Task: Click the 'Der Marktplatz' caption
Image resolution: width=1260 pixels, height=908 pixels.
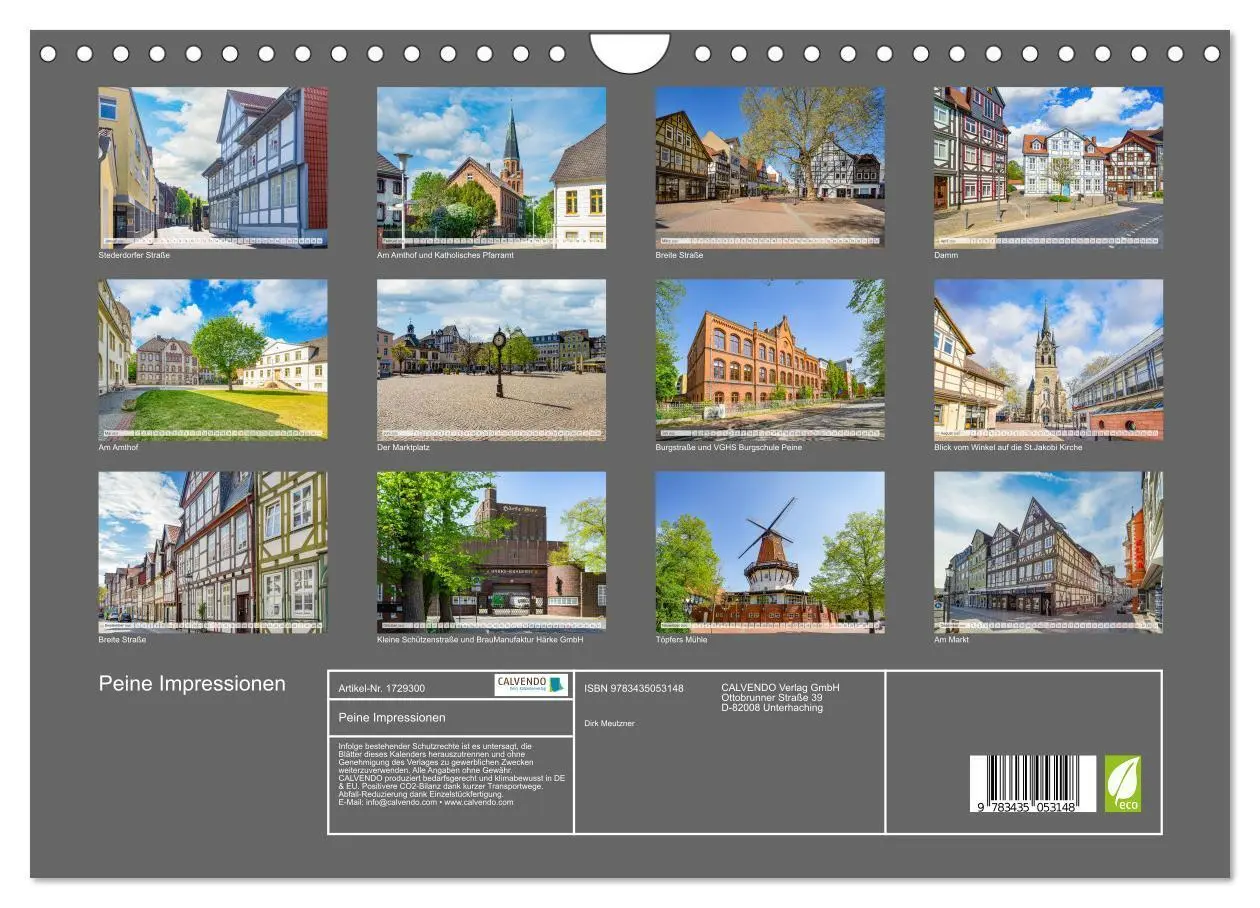Action: [403, 447]
